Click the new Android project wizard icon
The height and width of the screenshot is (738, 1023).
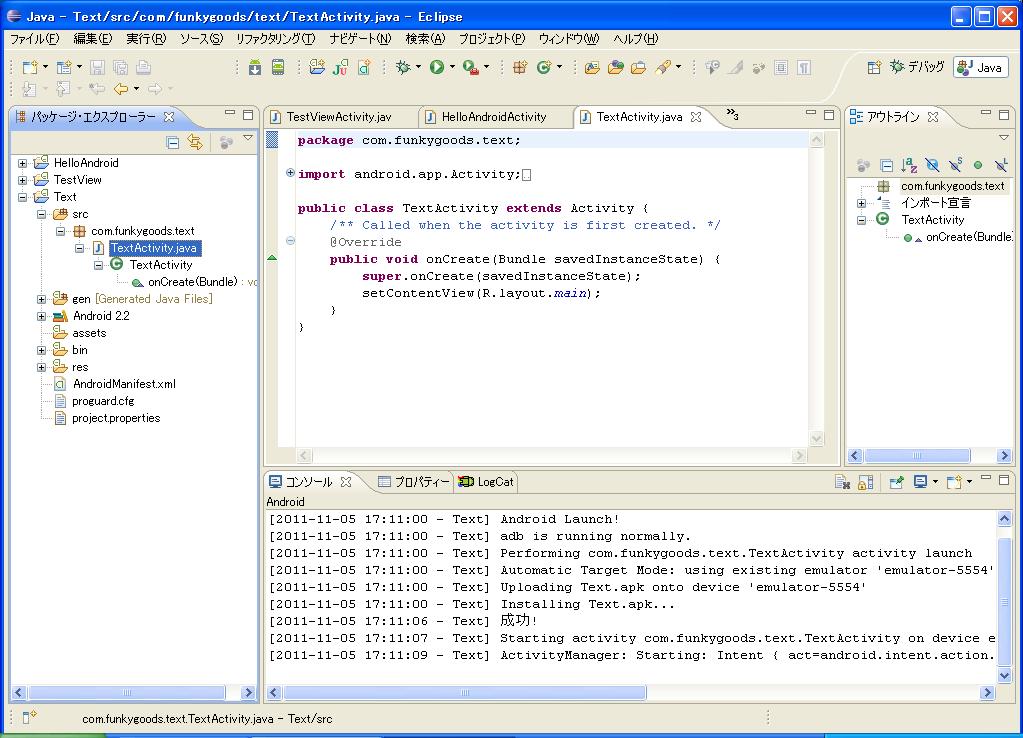(x=317, y=67)
